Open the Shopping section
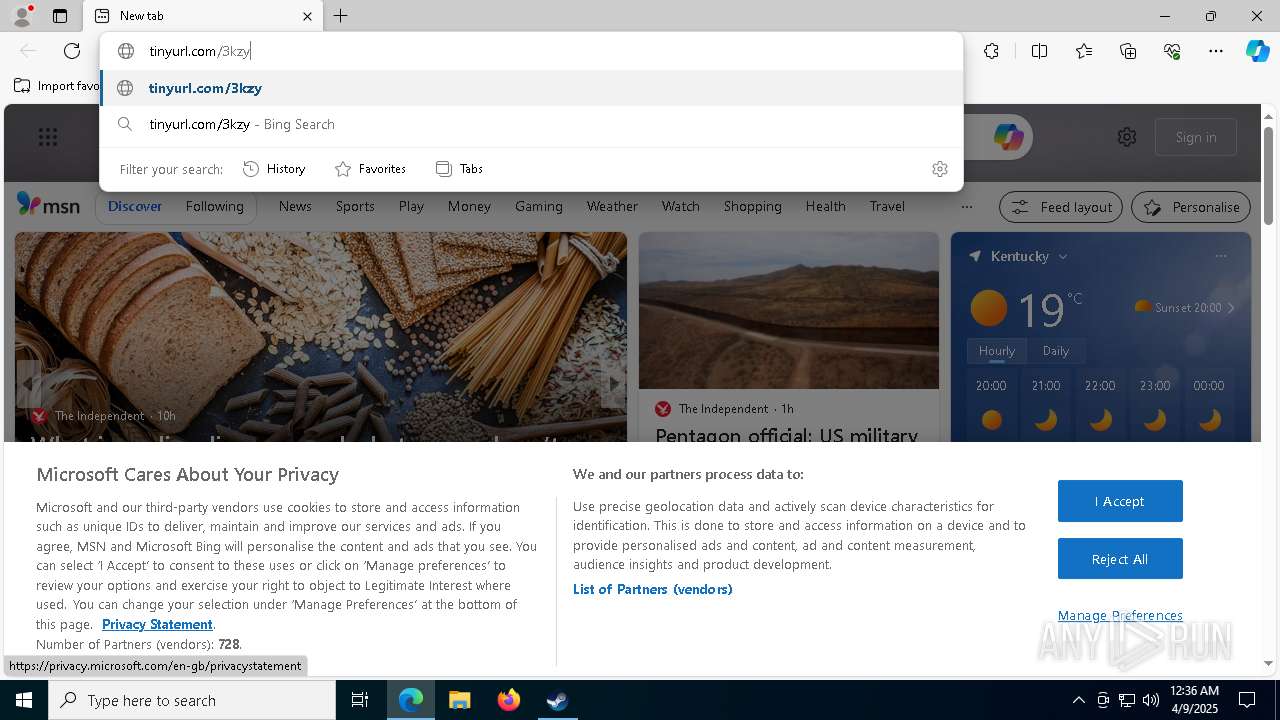Screen dimensions: 1280x720 [x=752, y=206]
